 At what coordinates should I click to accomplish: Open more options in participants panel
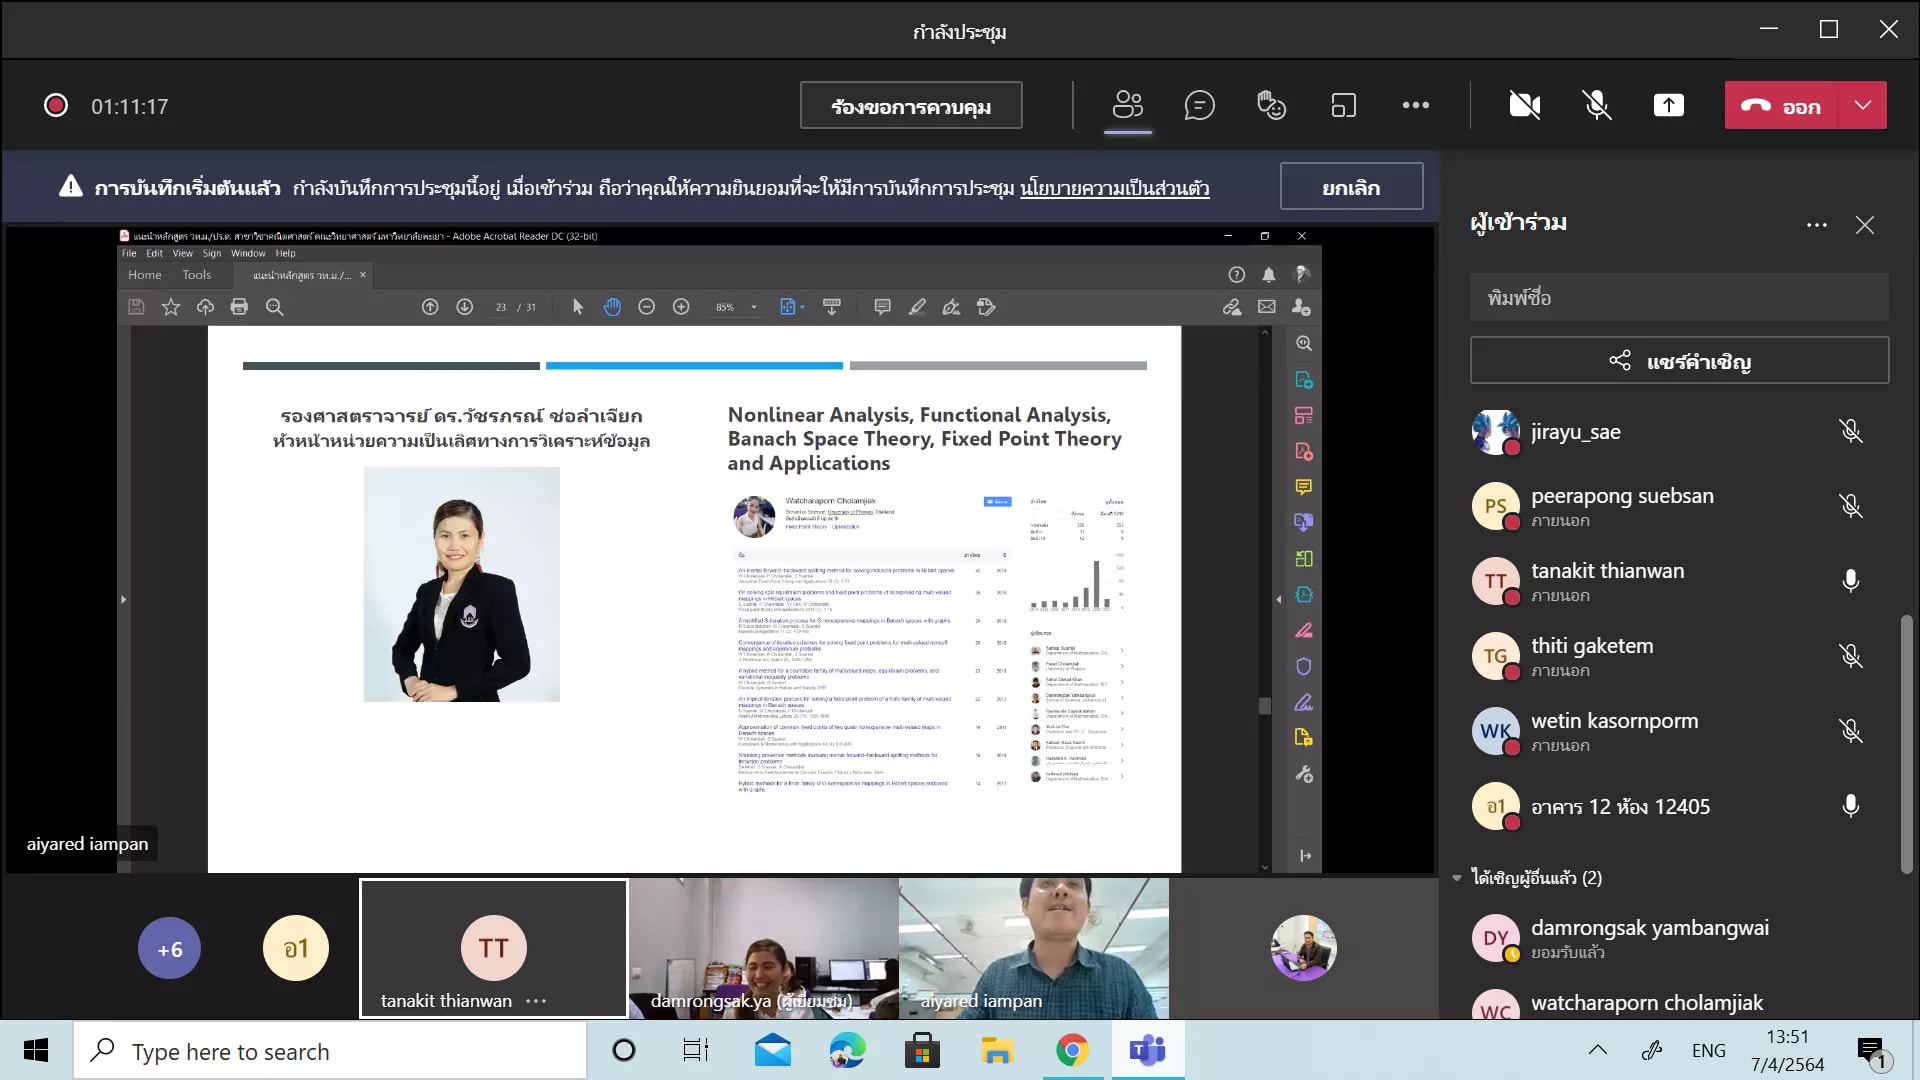tap(1816, 225)
